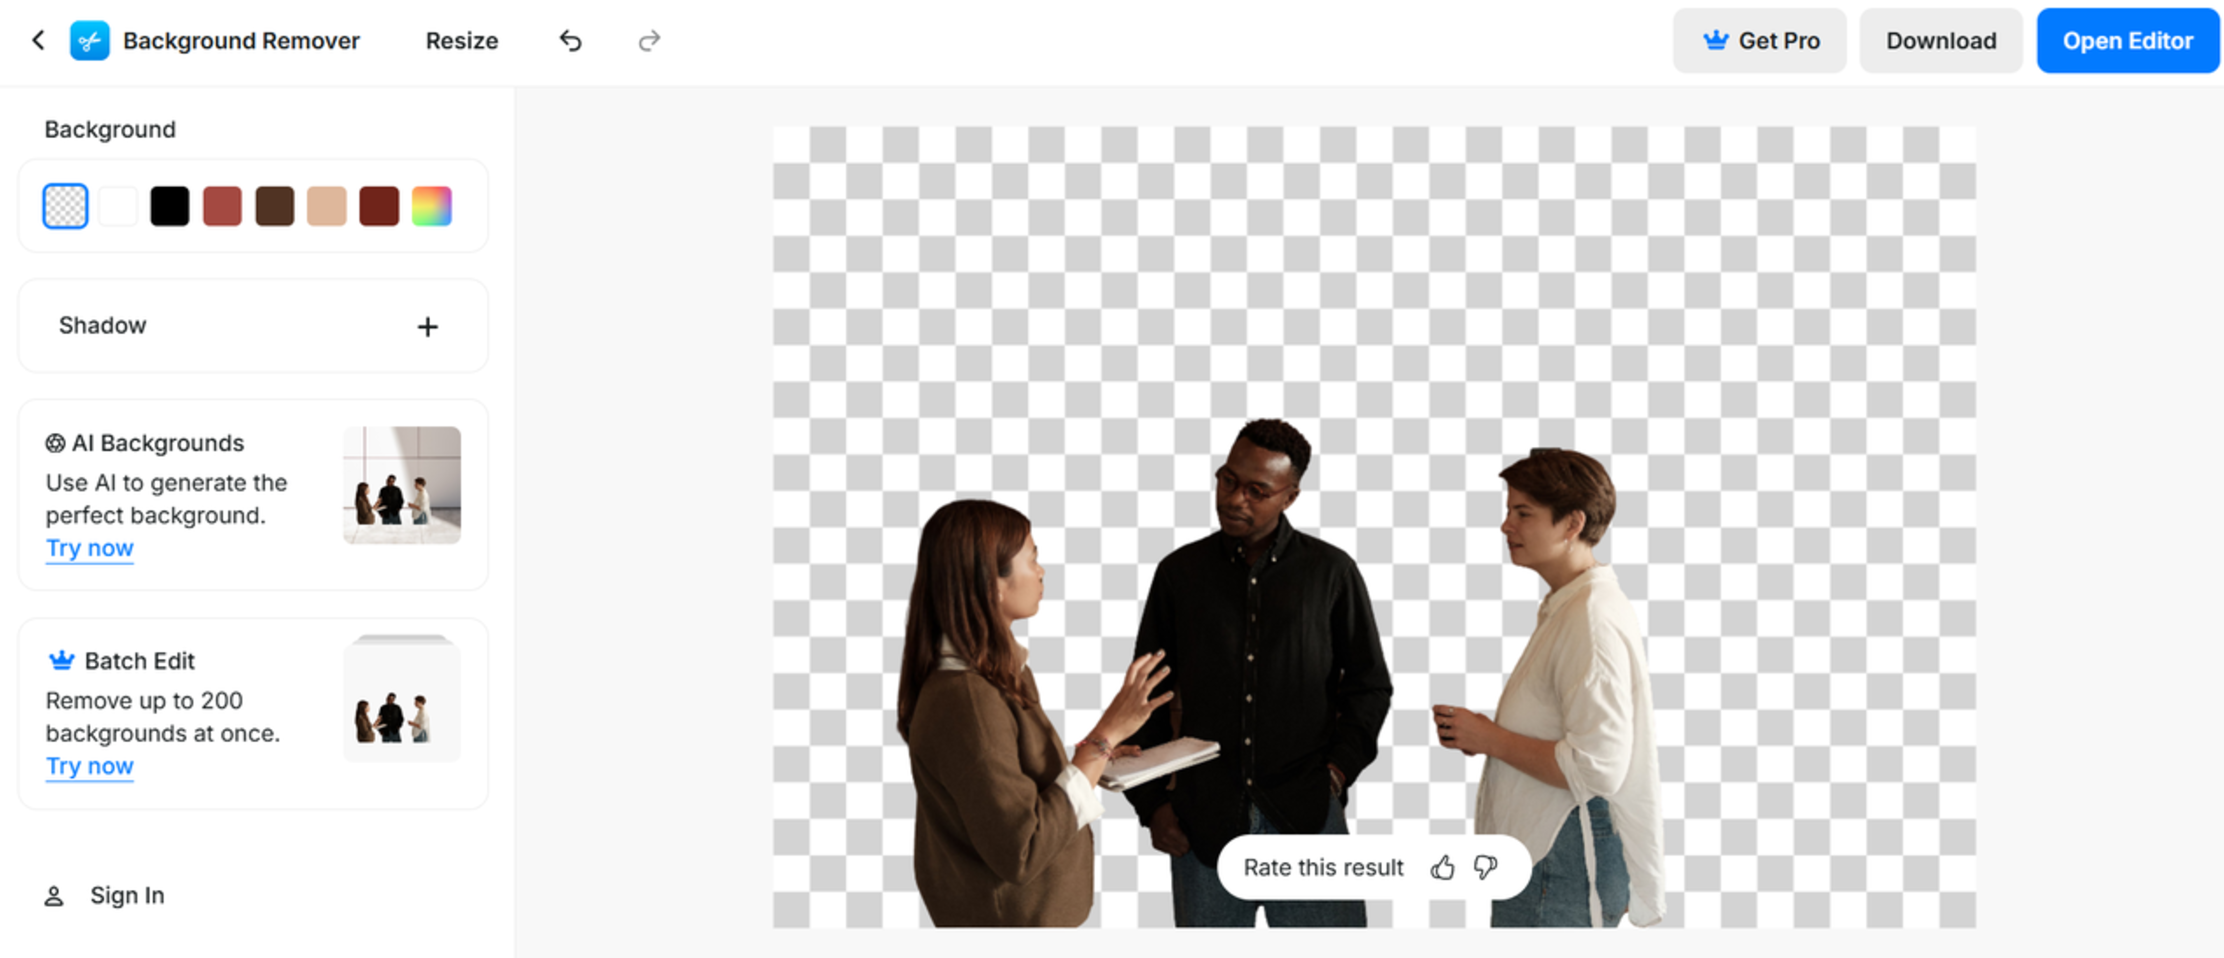
Task: Click the Sign In person icon
Action: [55, 895]
